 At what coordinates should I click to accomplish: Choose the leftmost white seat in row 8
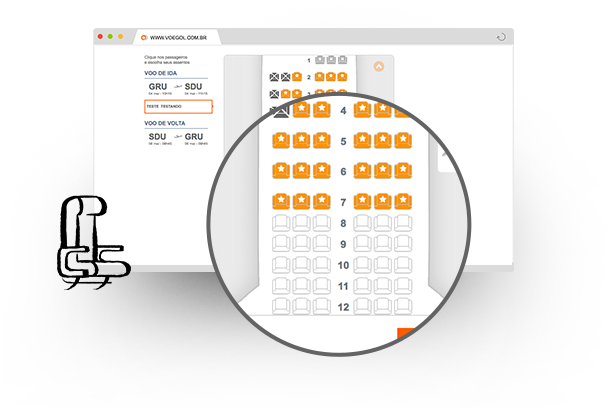tap(281, 223)
